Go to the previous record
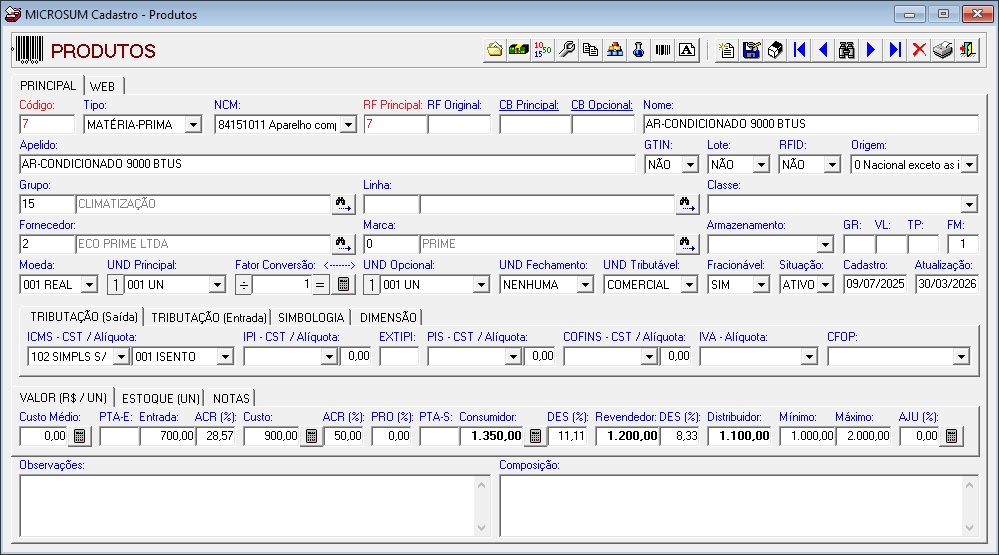 point(823,50)
